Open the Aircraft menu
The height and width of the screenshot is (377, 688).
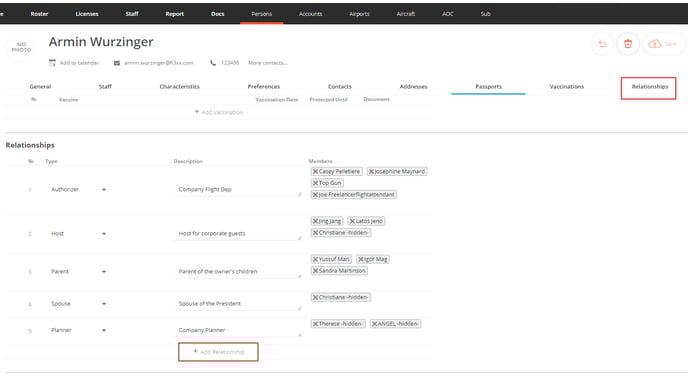[x=406, y=14]
